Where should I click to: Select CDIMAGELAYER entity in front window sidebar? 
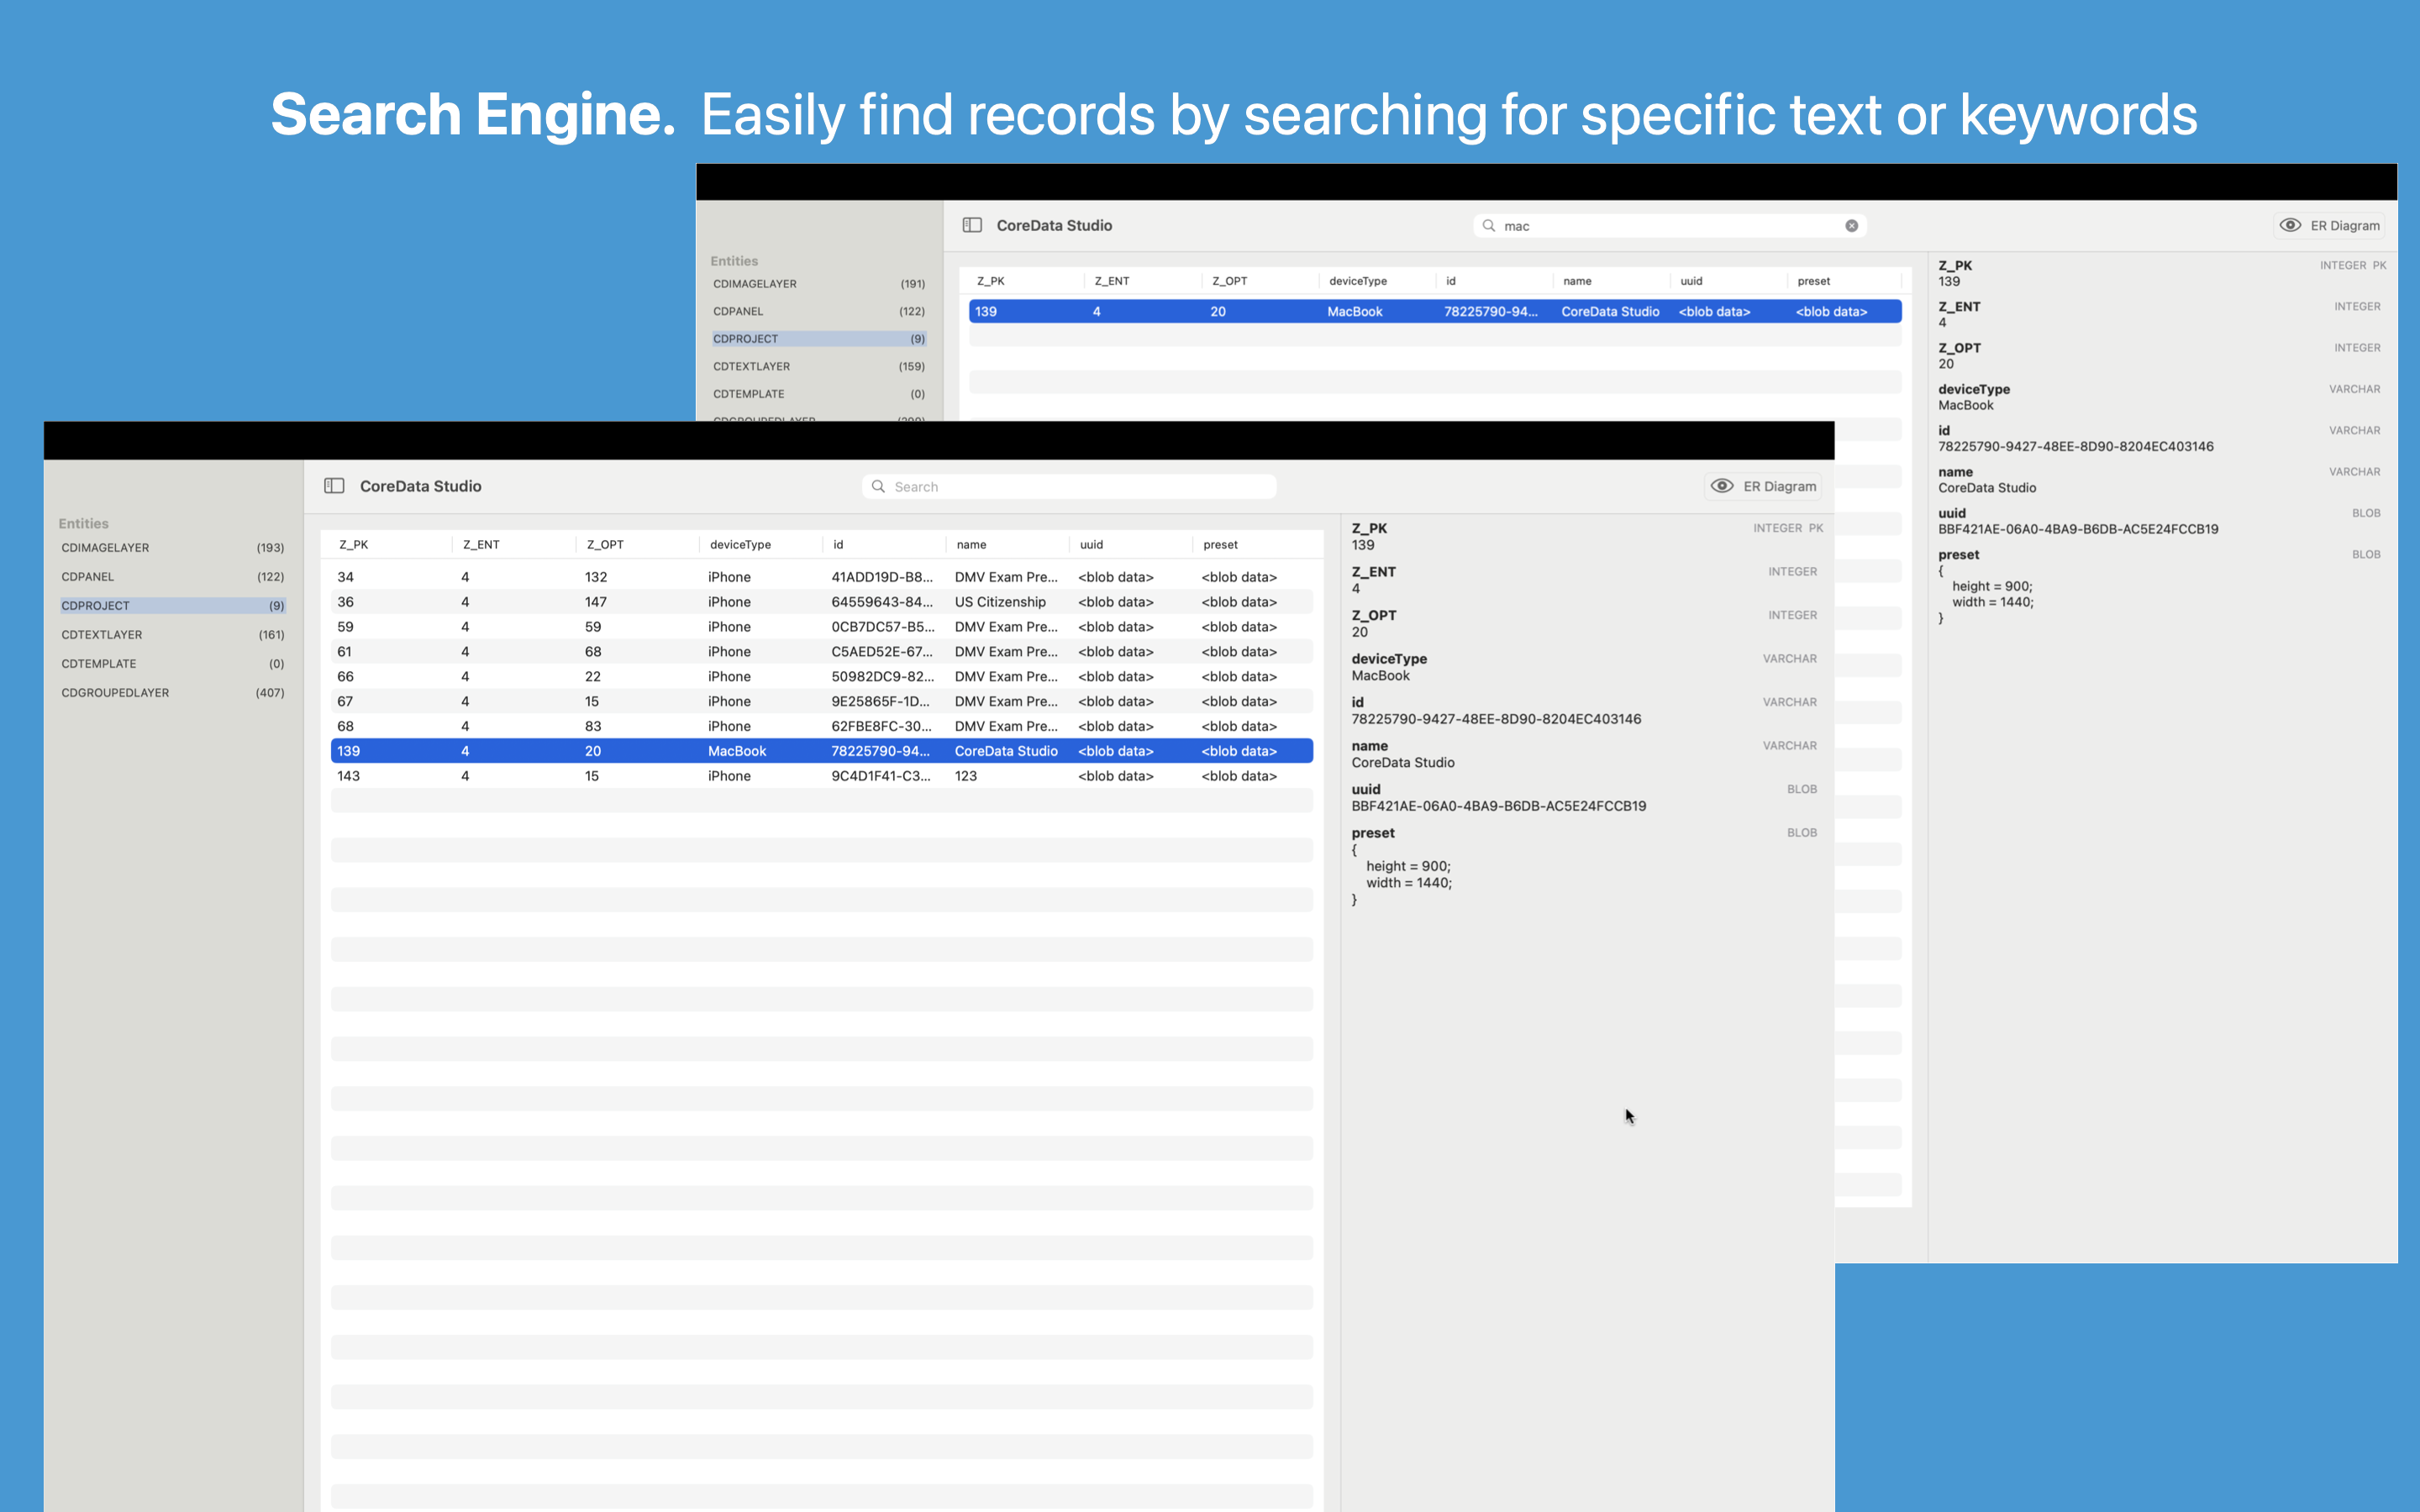(173, 548)
